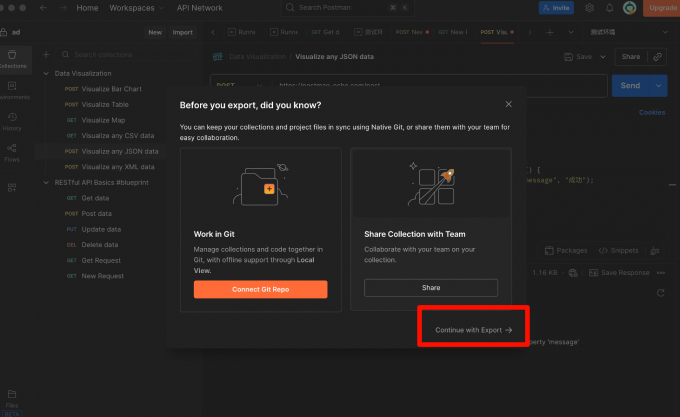Switch to the GET New I tab

pyautogui.click(x=453, y=32)
